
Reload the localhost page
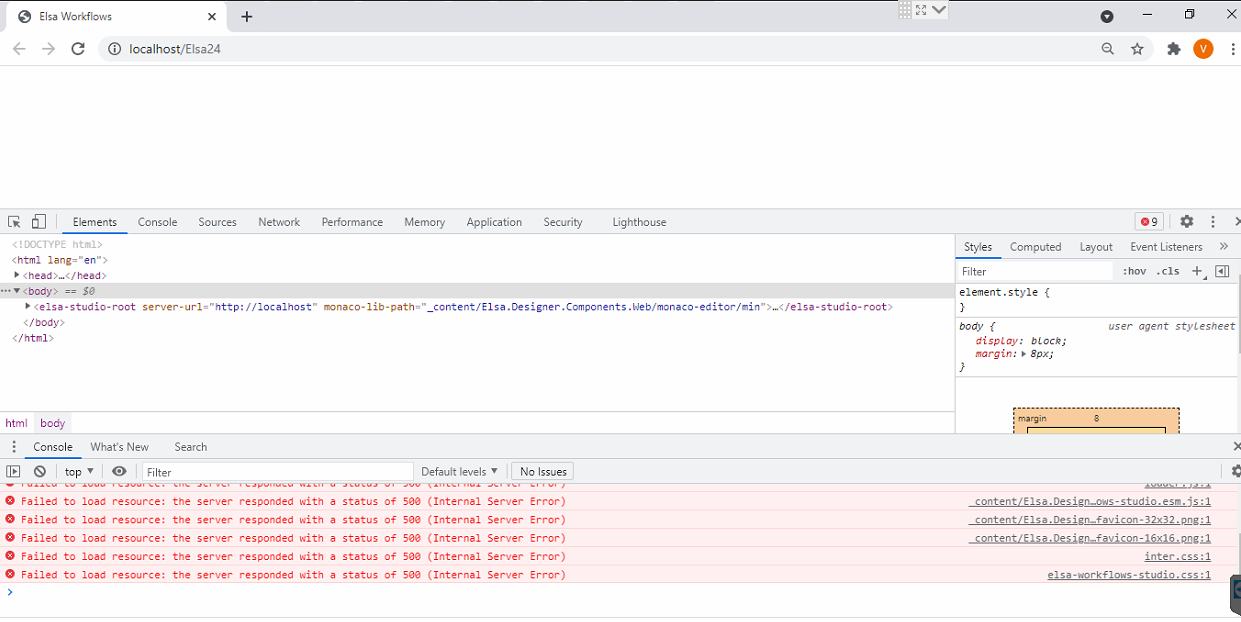tap(78, 49)
